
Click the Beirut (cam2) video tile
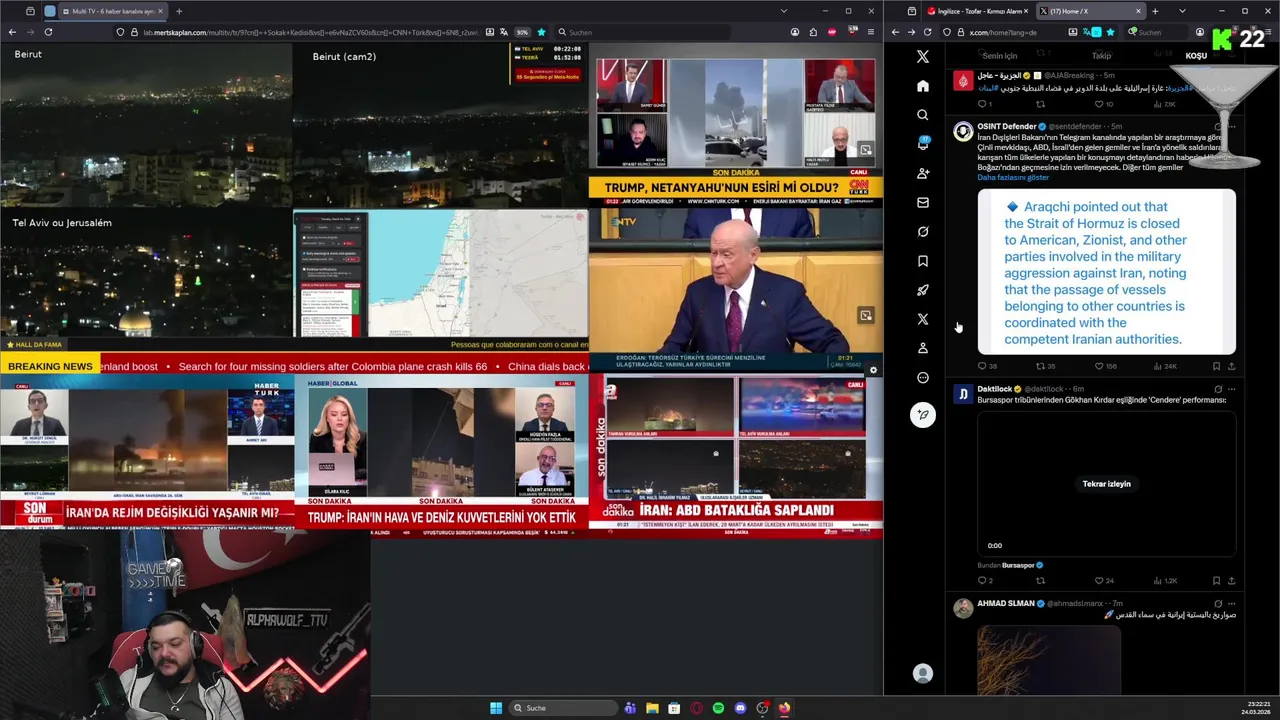tap(441, 125)
